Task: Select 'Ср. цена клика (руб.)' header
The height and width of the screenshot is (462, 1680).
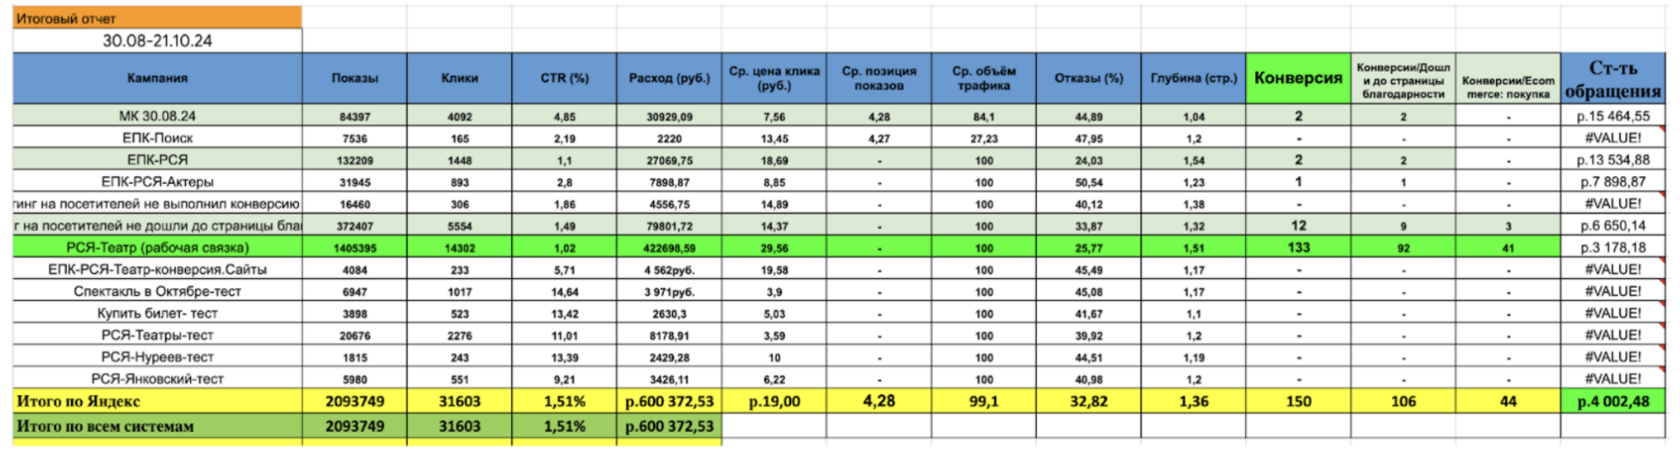Action: click(x=774, y=78)
